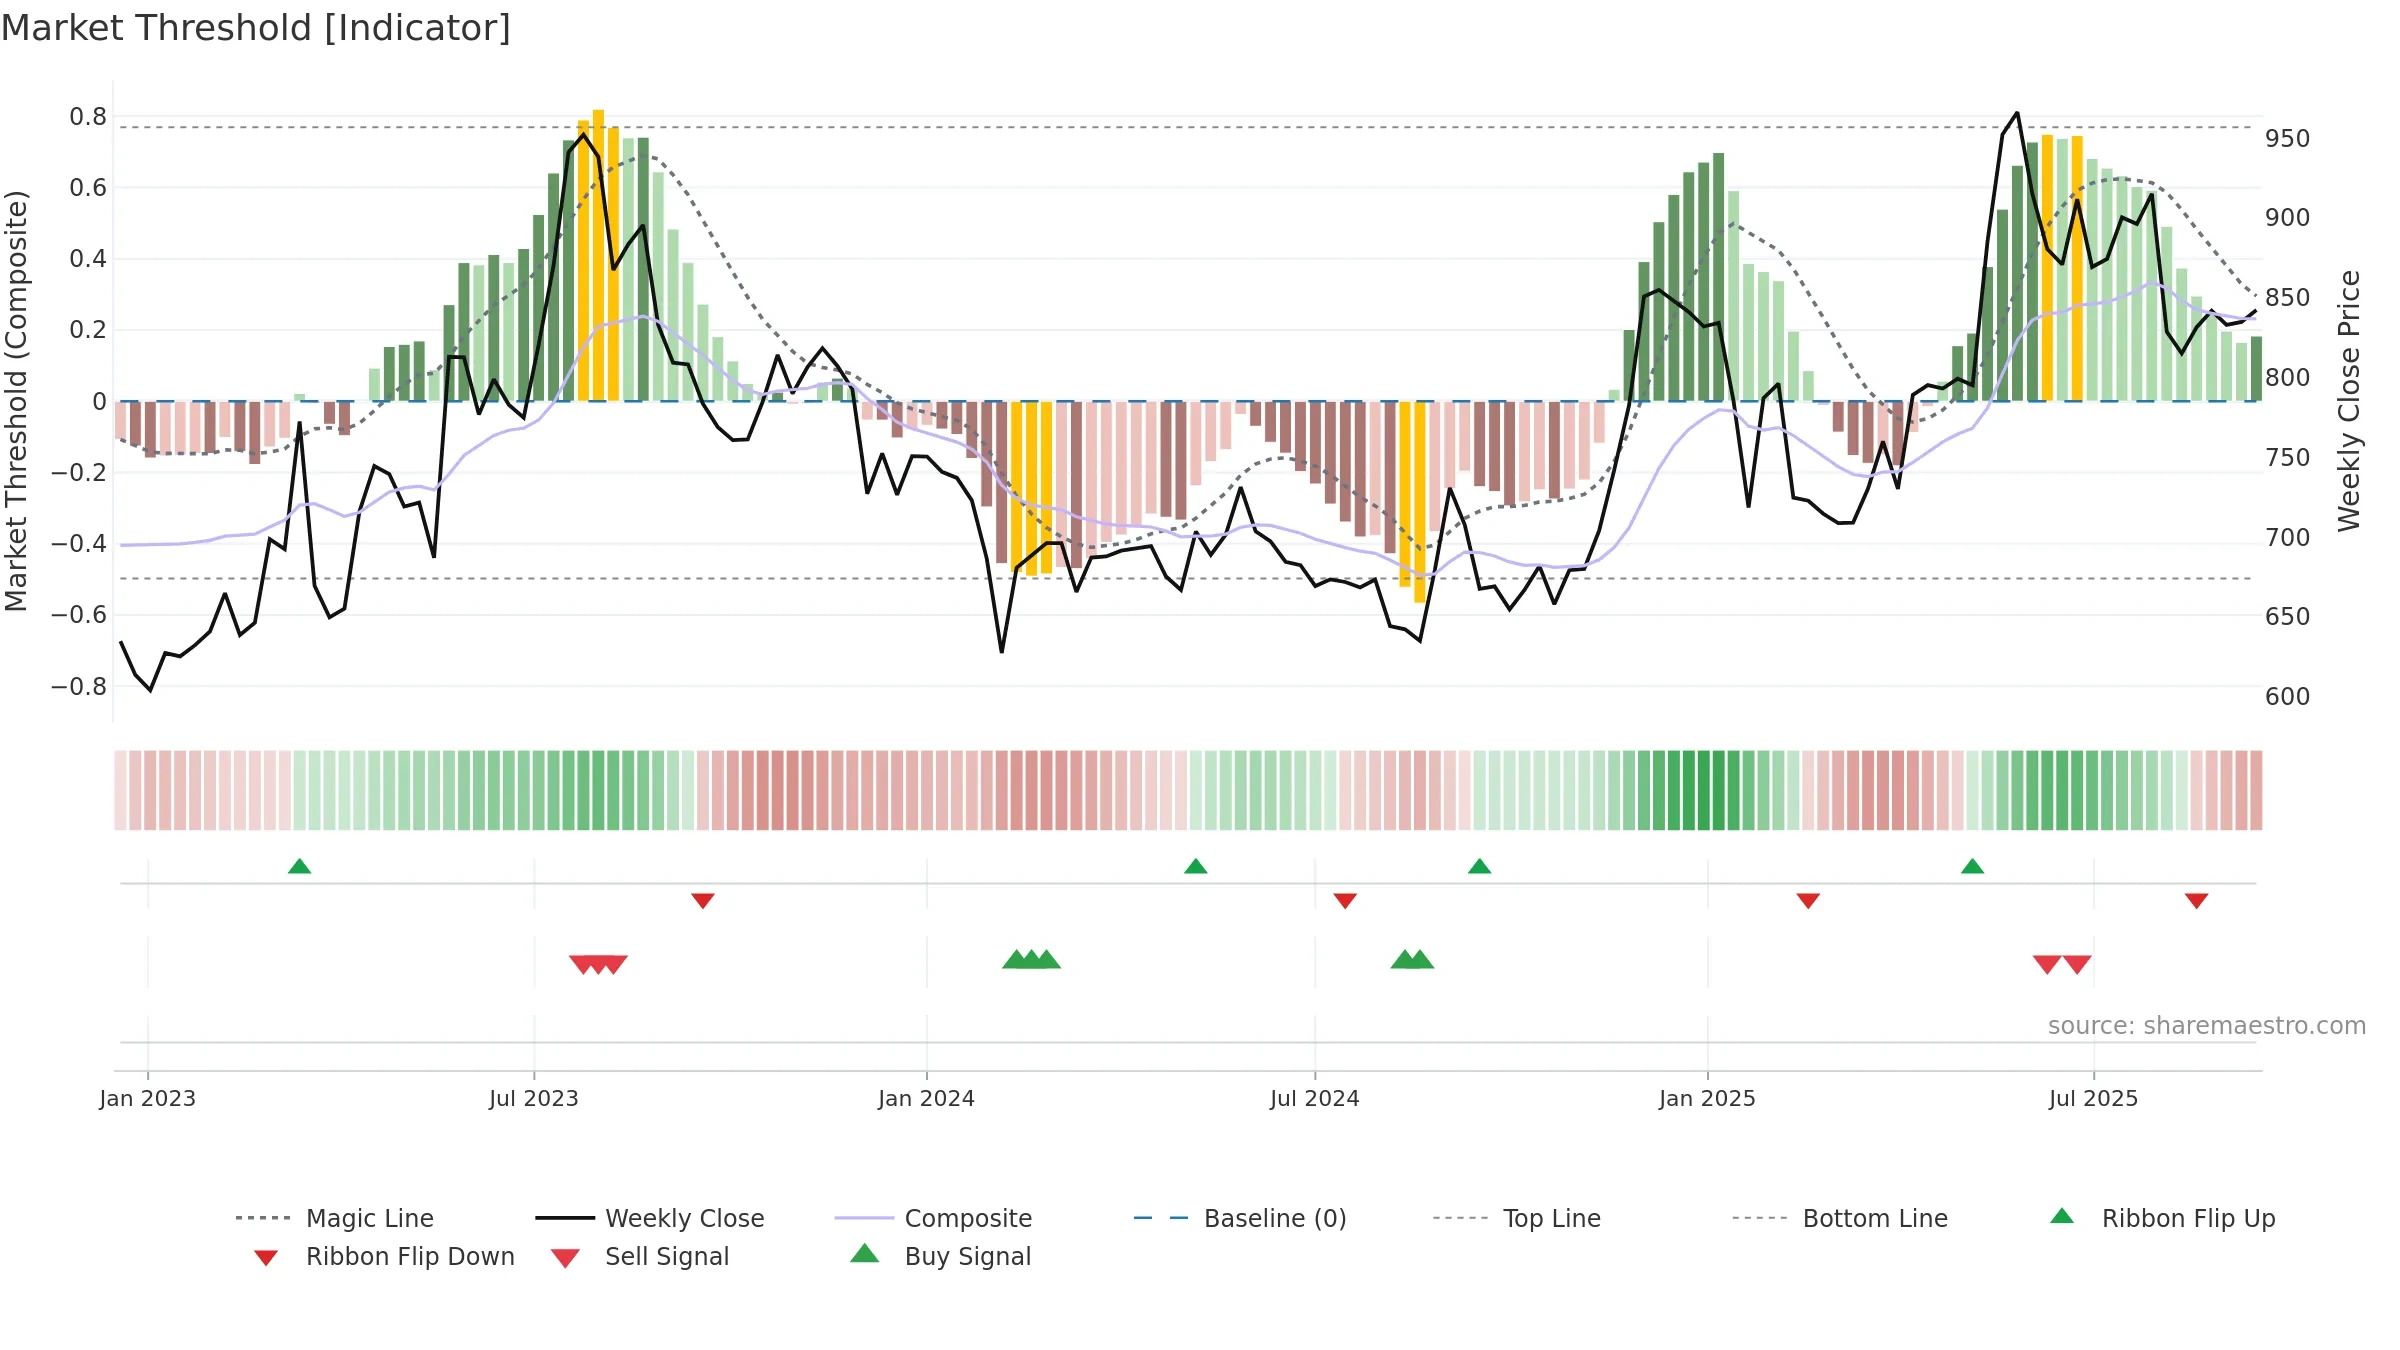Image resolution: width=2400 pixels, height=1350 pixels.
Task: Hide Buy Signal series via legend
Action: [940, 1257]
